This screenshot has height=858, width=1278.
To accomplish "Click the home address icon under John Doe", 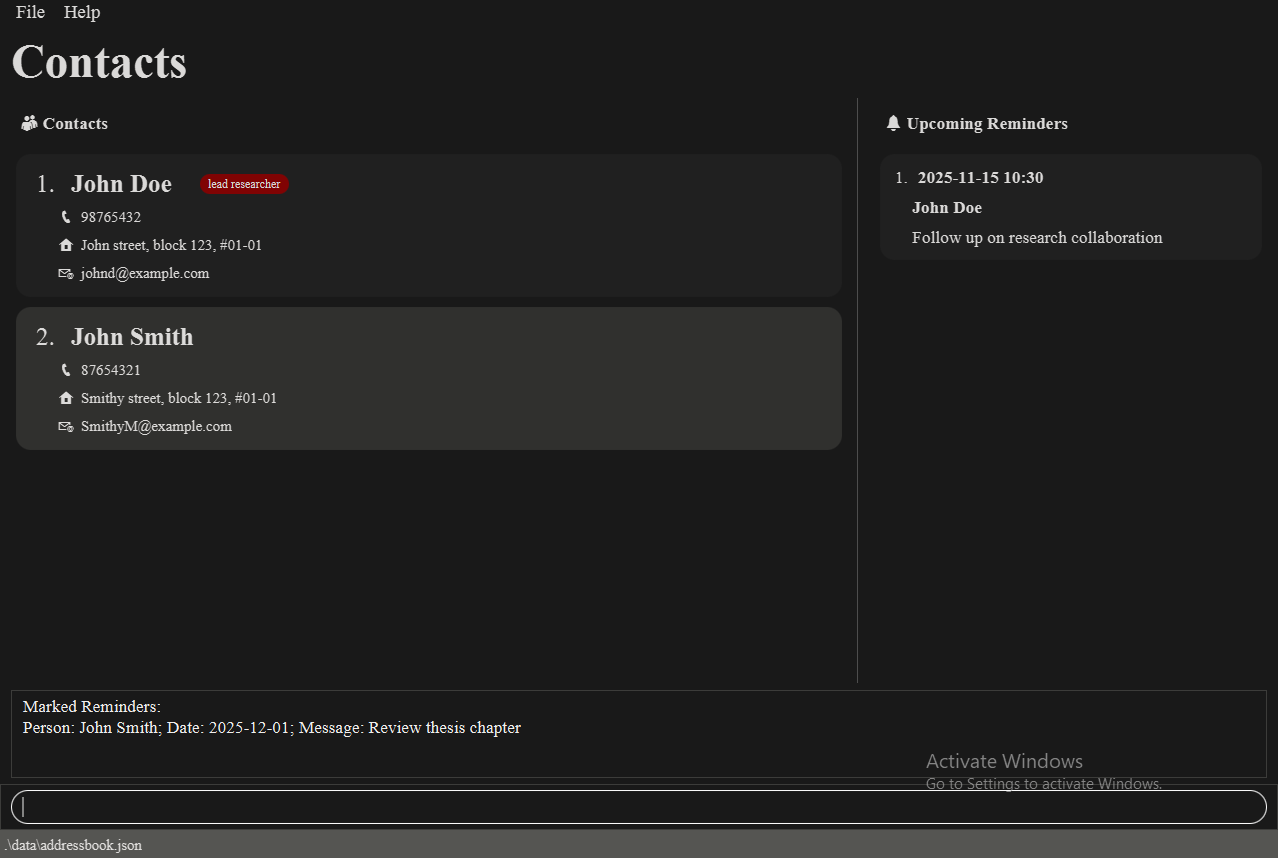I will point(66,245).
